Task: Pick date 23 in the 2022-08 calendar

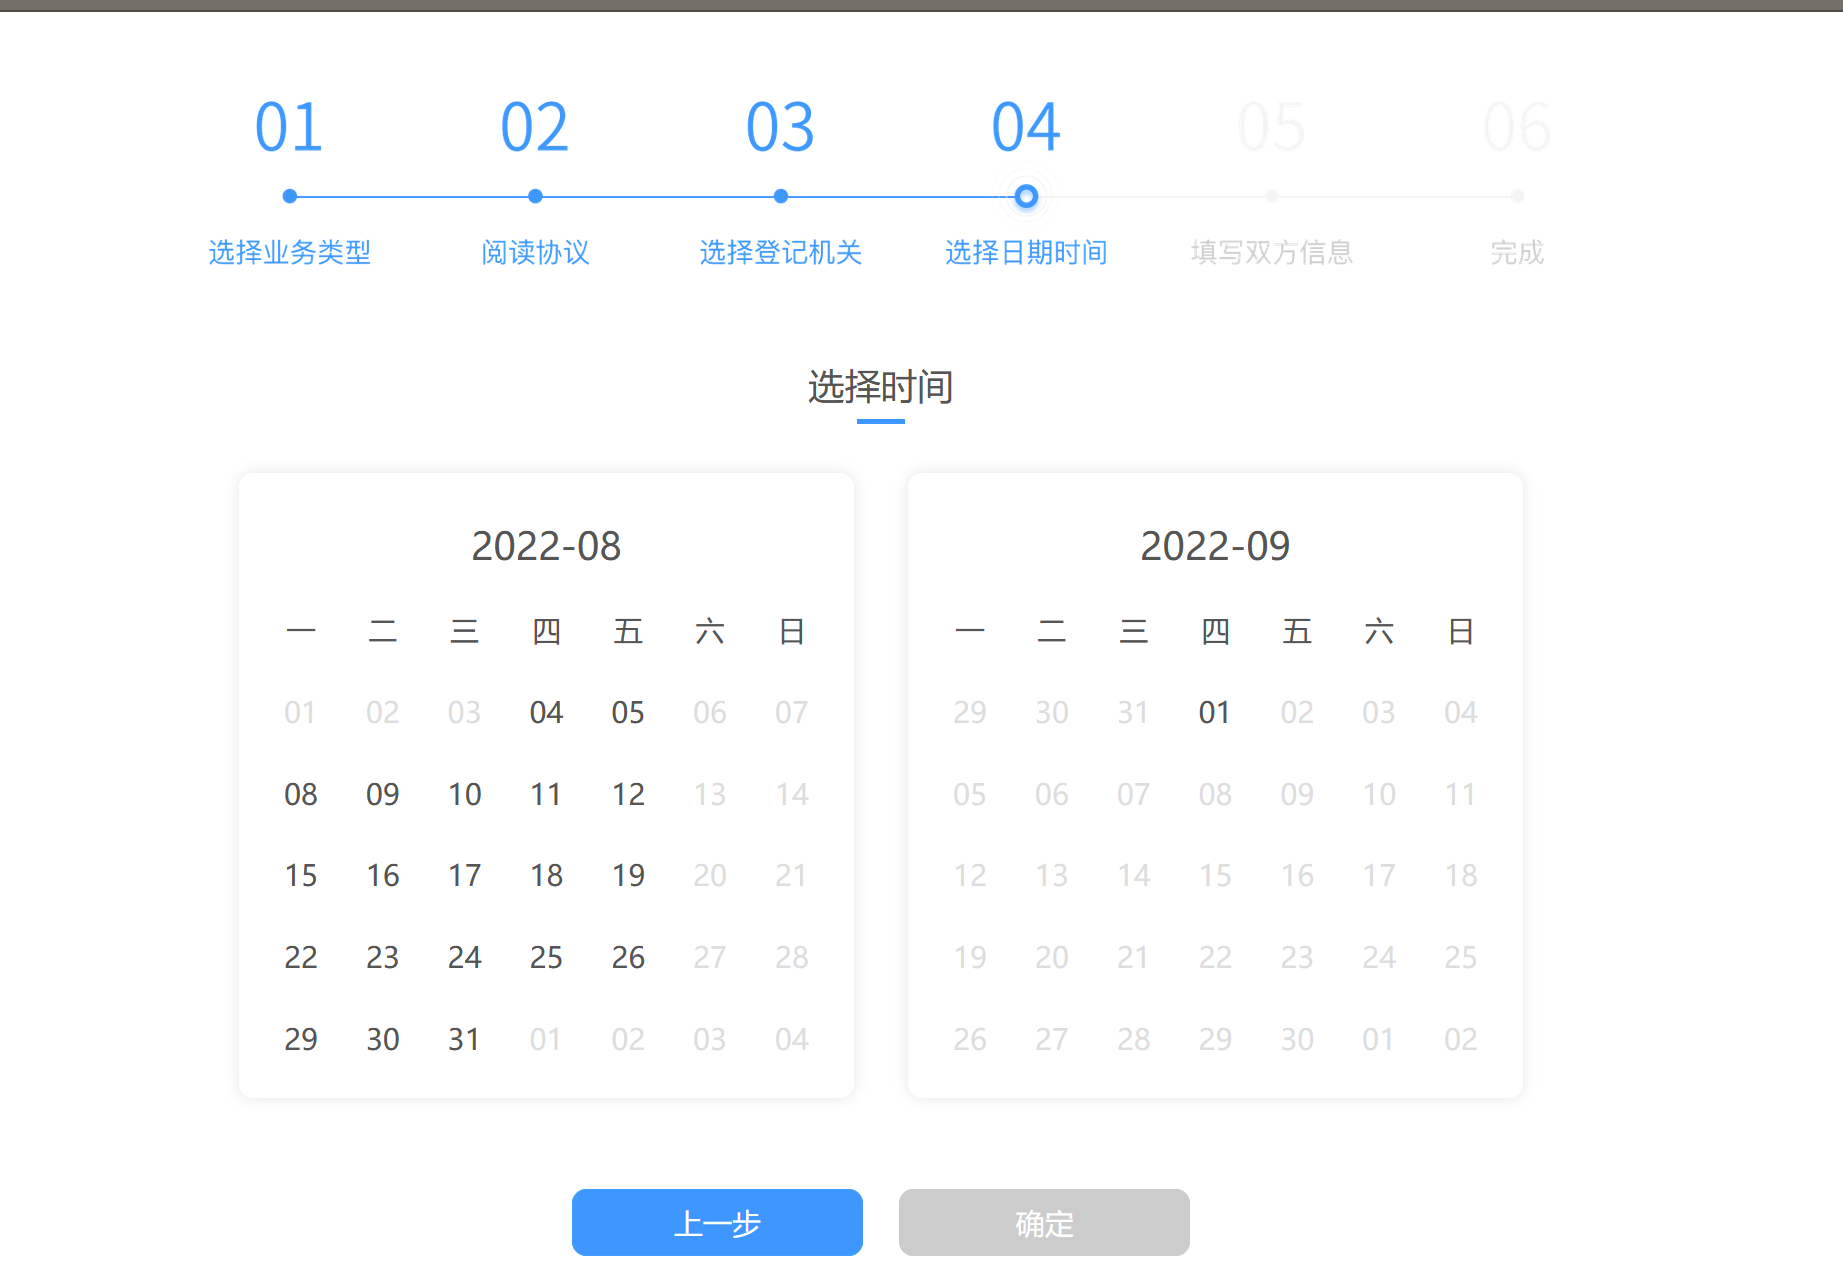Action: tap(382, 958)
